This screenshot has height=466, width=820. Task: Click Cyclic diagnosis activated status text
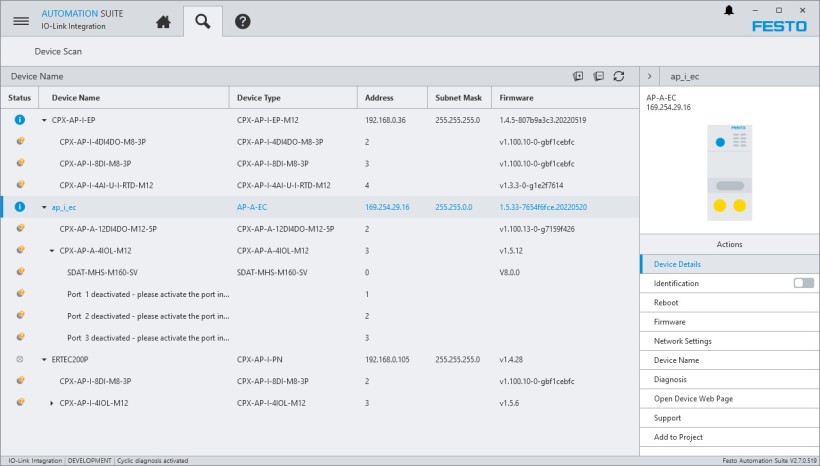(x=153, y=461)
